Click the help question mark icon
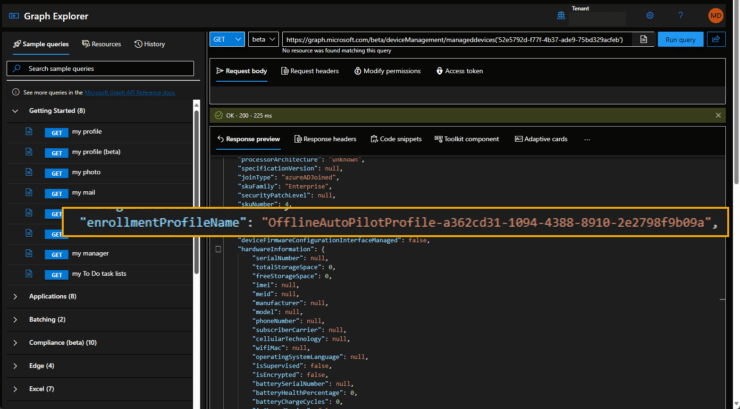 pyautogui.click(x=681, y=15)
